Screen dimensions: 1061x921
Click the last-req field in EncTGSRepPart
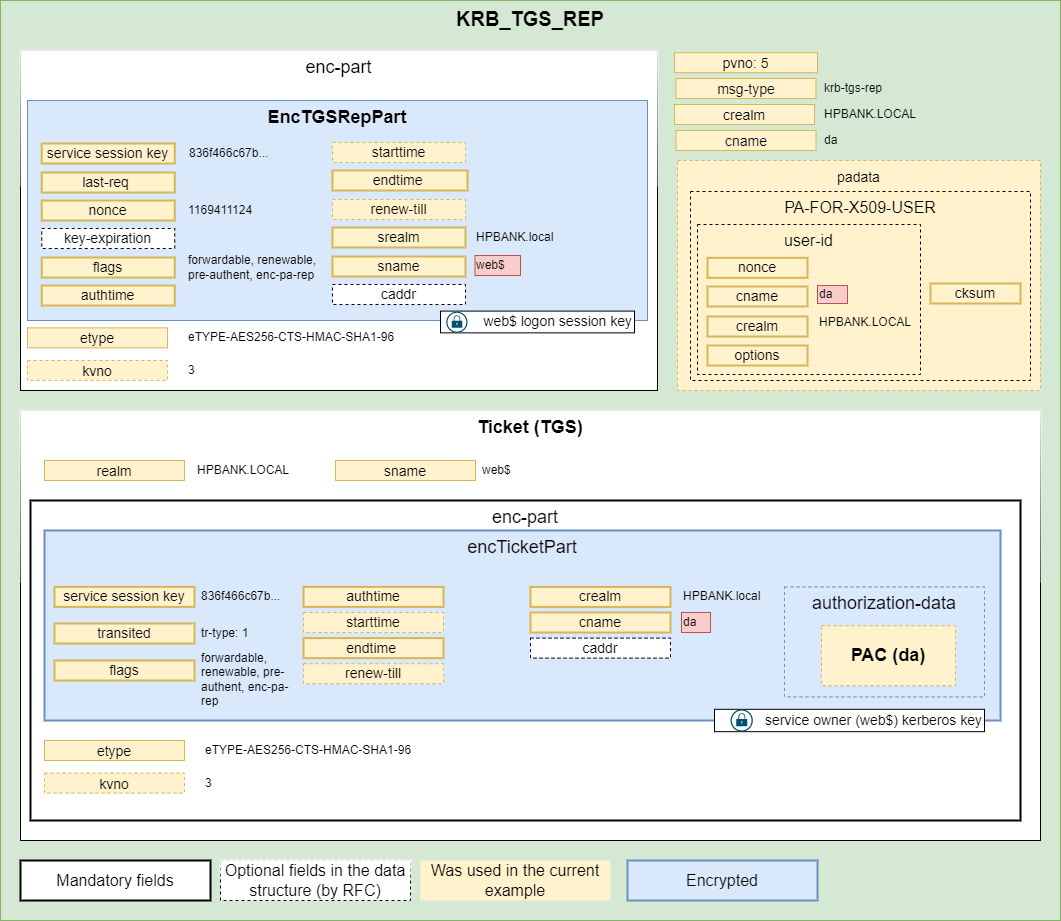108,182
